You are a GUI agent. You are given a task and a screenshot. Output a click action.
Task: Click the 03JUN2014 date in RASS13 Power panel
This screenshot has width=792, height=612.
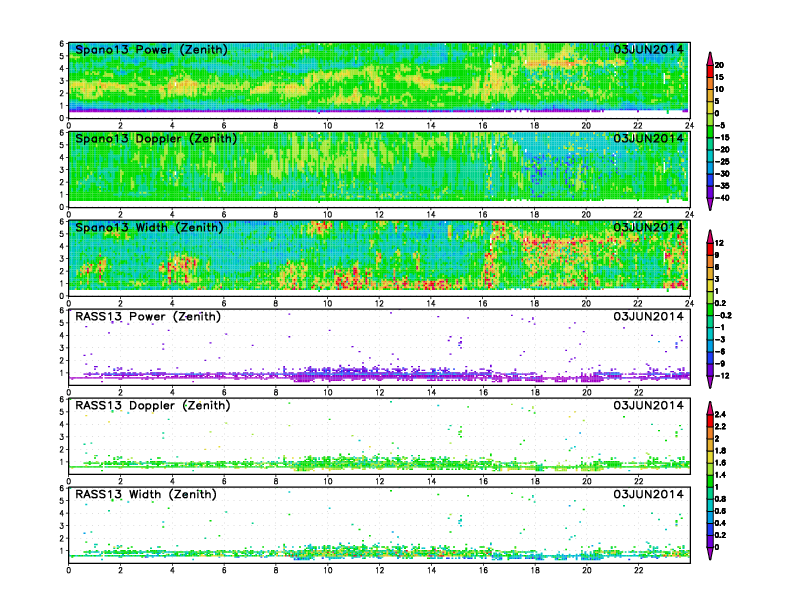click(x=649, y=317)
